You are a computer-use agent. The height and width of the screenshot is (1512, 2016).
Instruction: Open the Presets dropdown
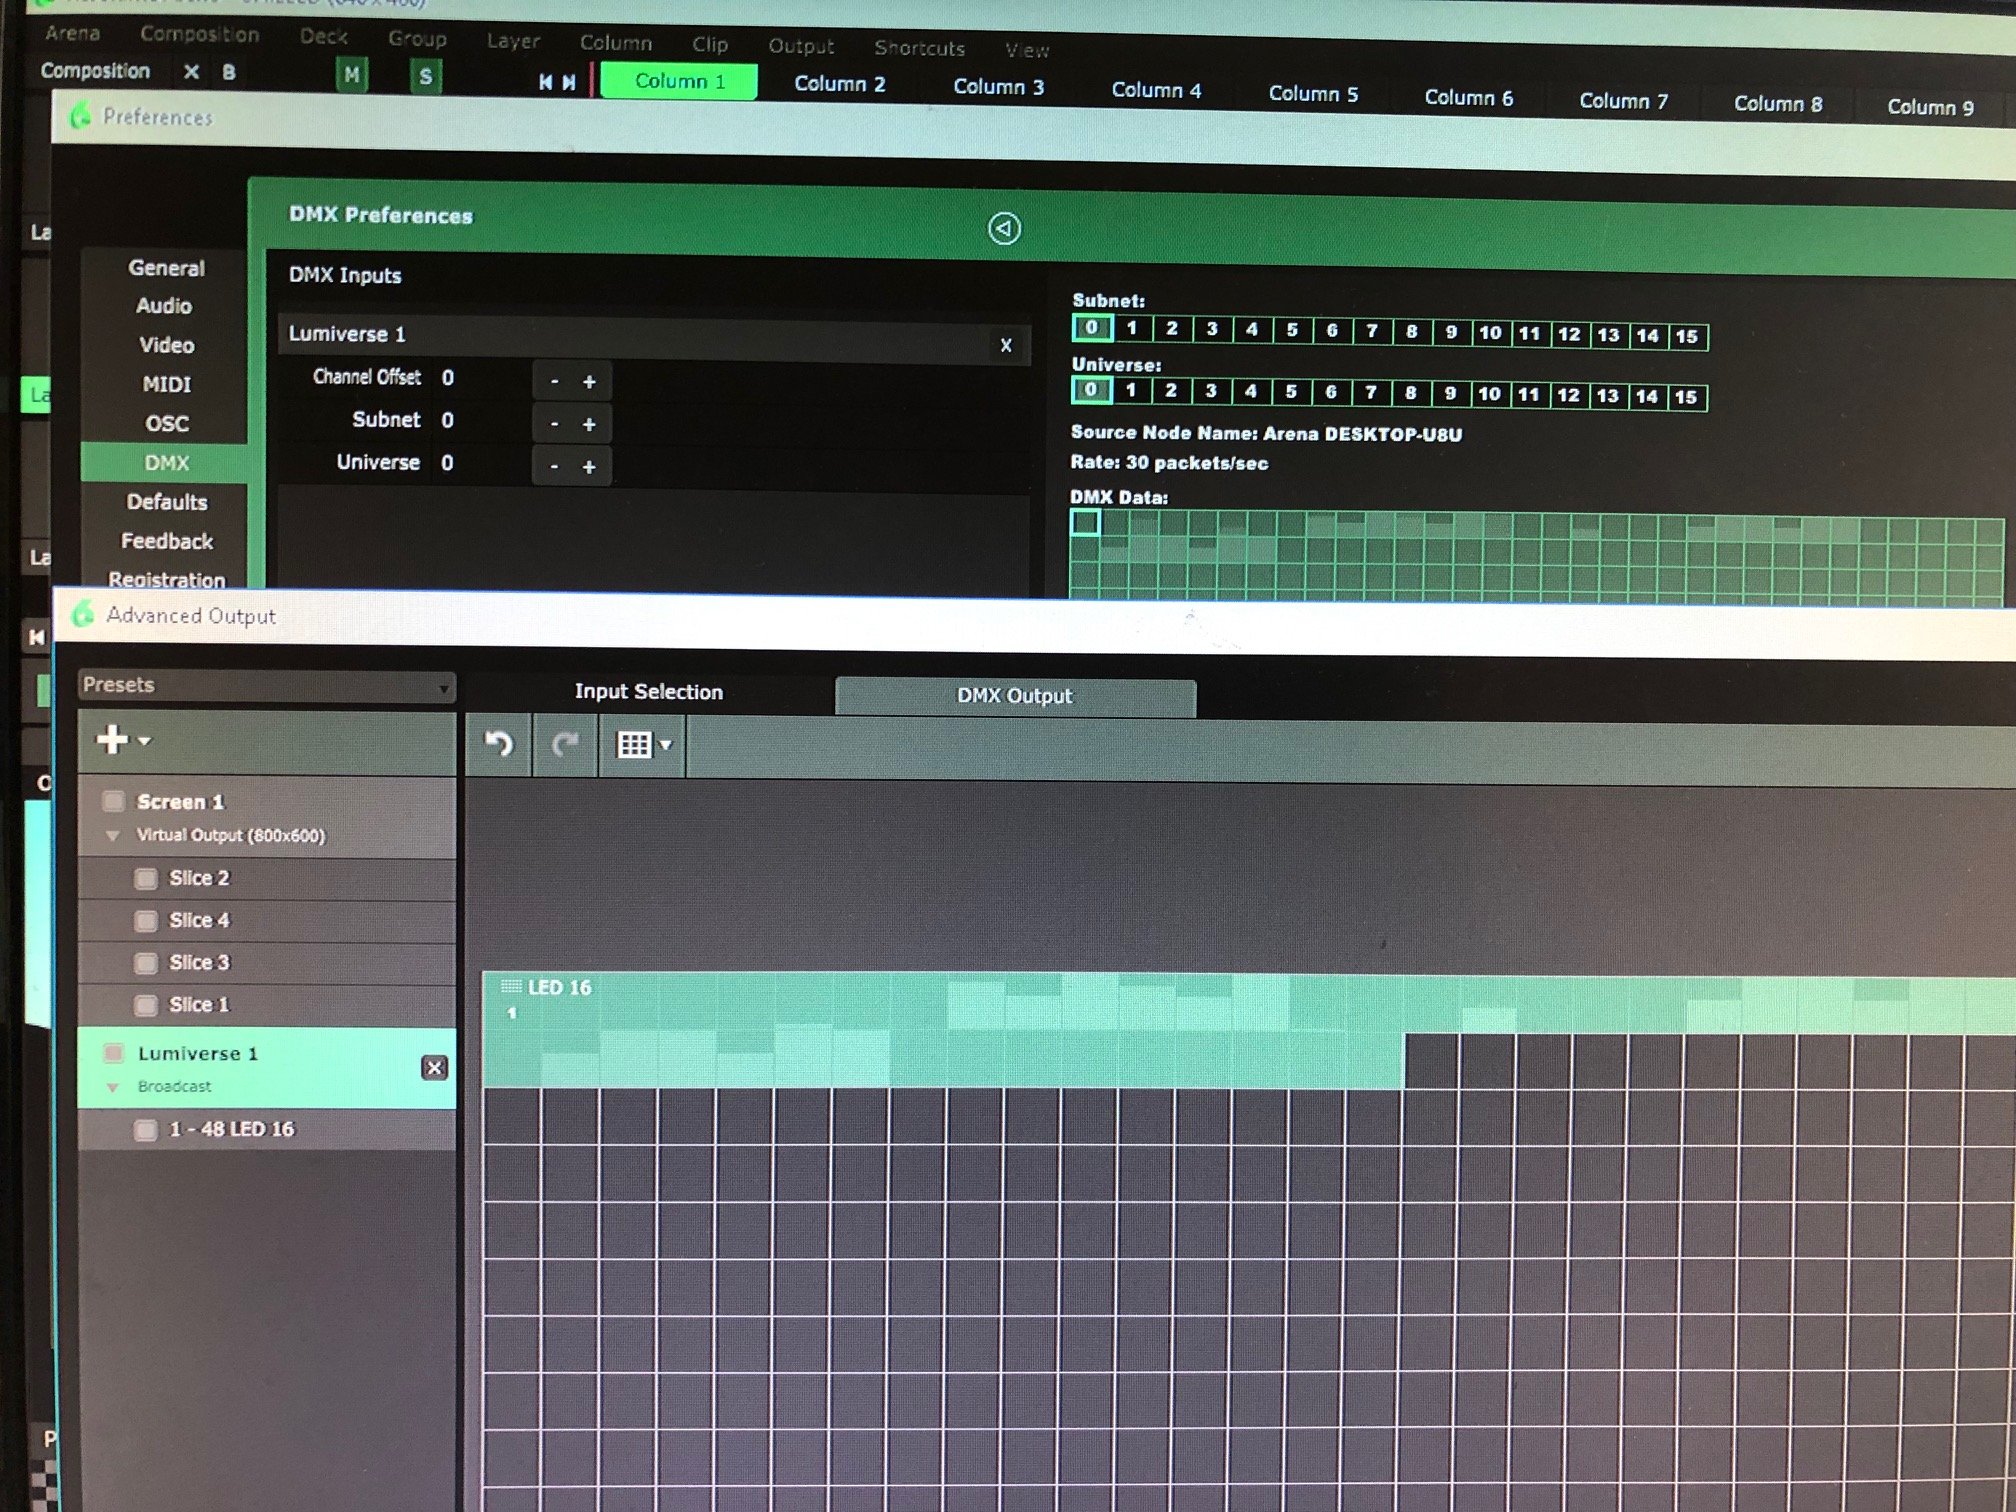click(x=266, y=686)
